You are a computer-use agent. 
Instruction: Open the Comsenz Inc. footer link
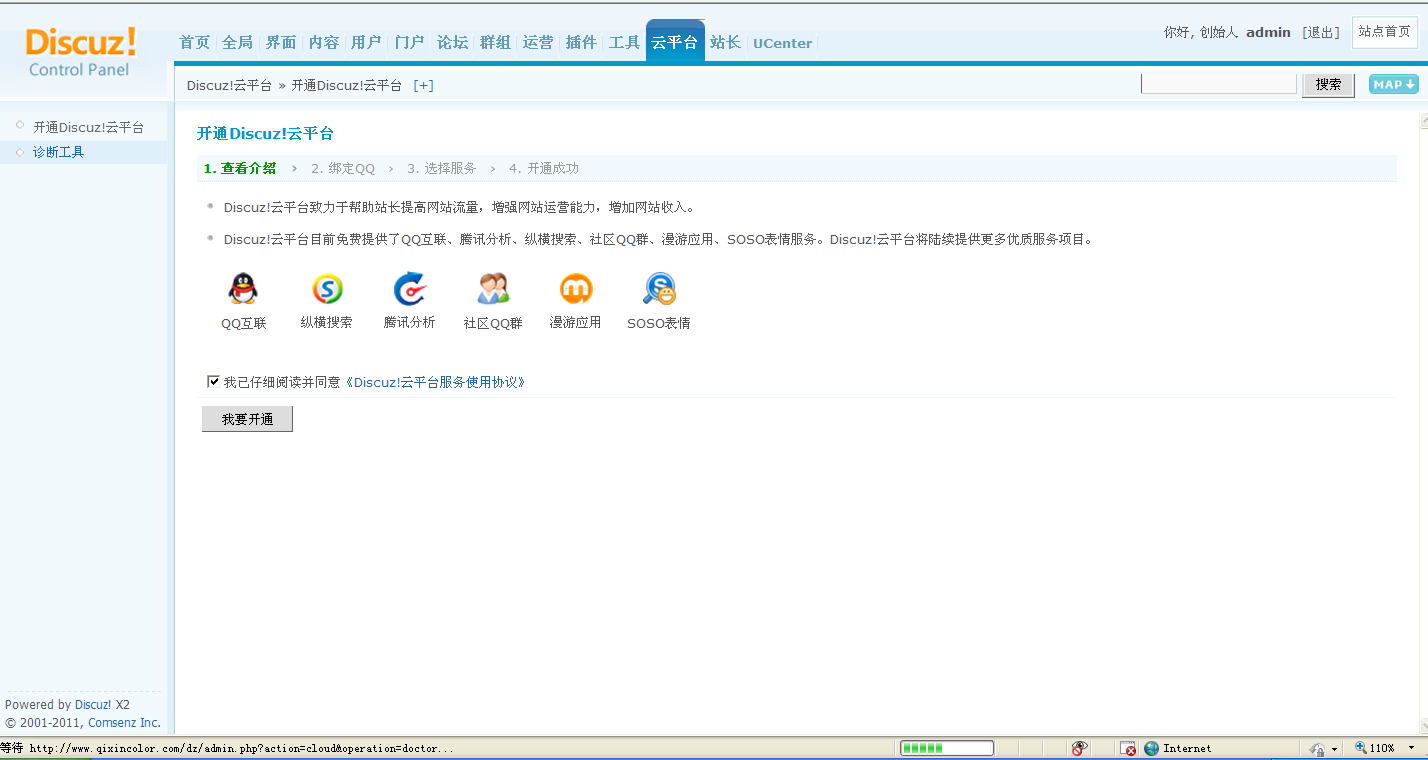[x=124, y=722]
